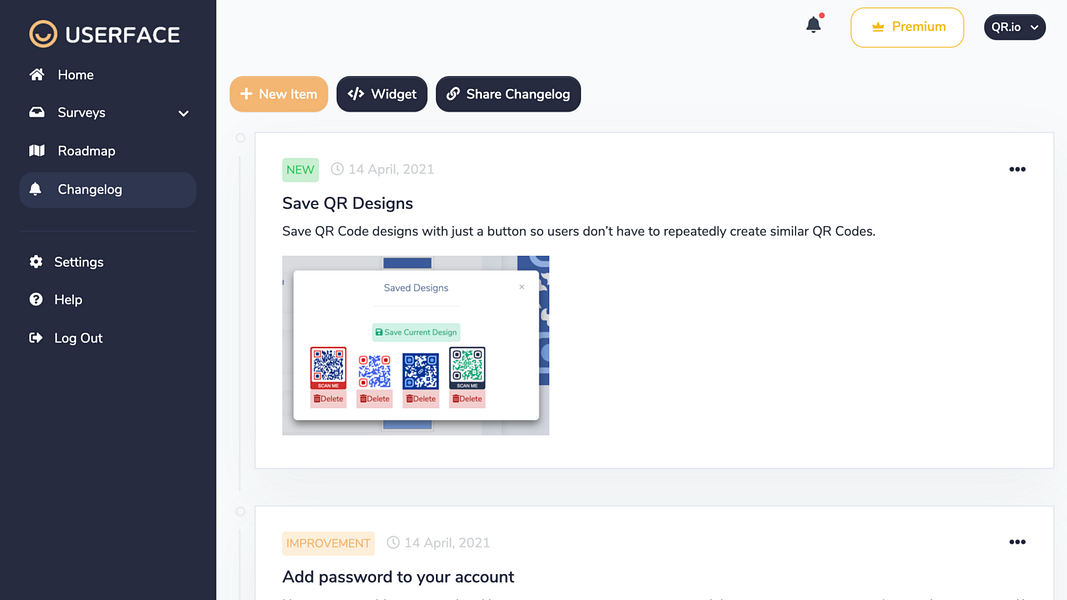This screenshot has height=600, width=1067.
Task: Open the Widget embed button
Action: (382, 94)
